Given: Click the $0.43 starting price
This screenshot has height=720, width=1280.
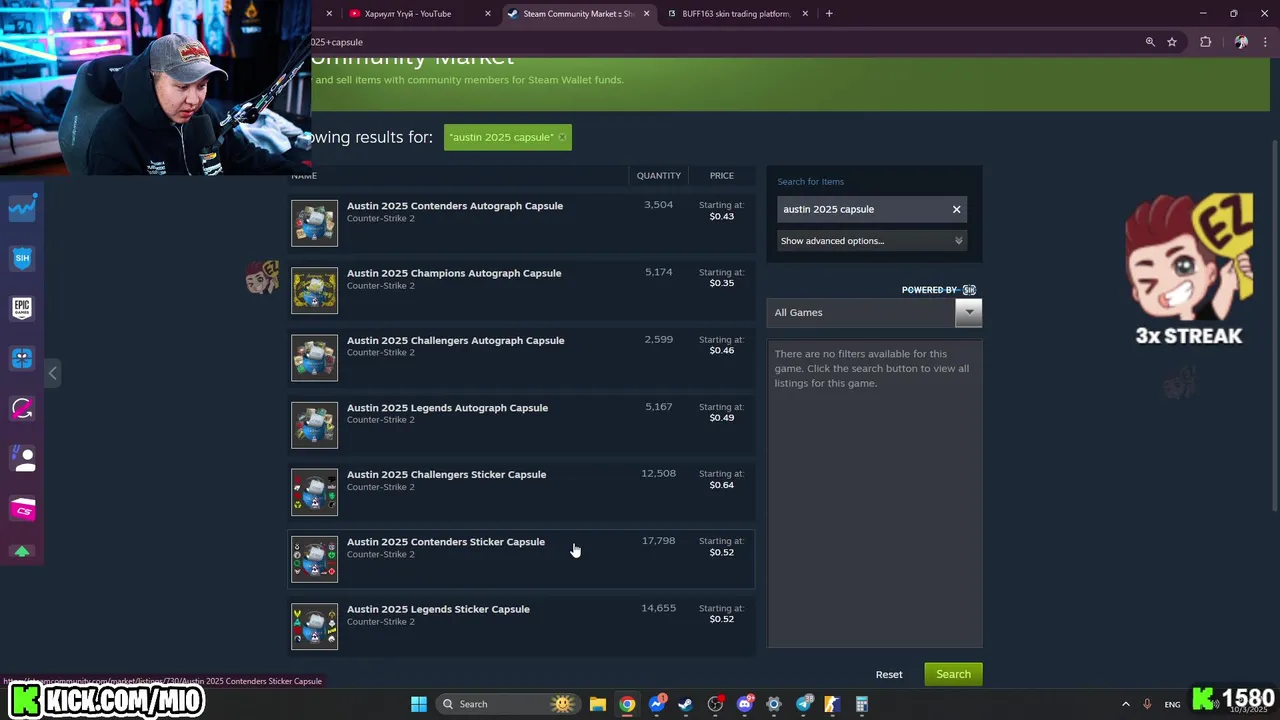Looking at the screenshot, I should coord(722,217).
